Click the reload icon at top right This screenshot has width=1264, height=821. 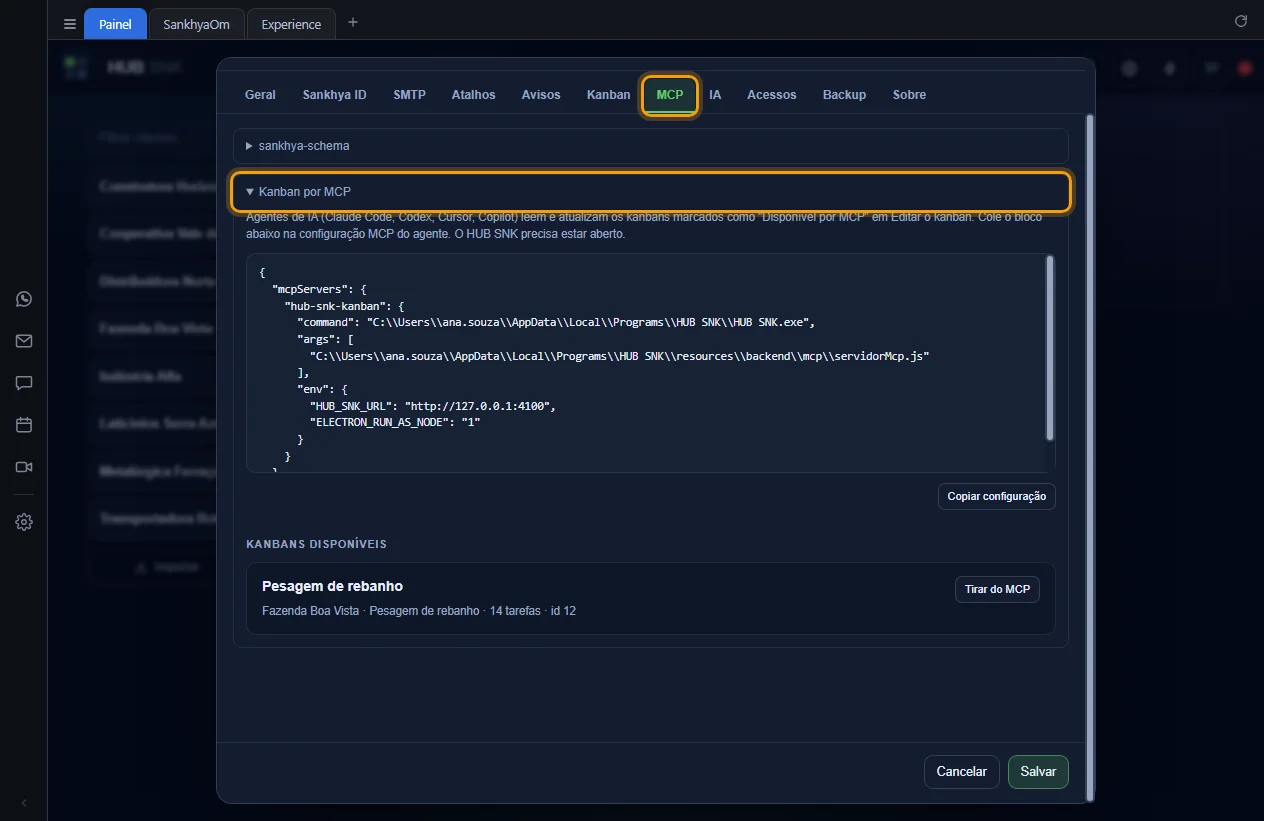(x=1241, y=21)
